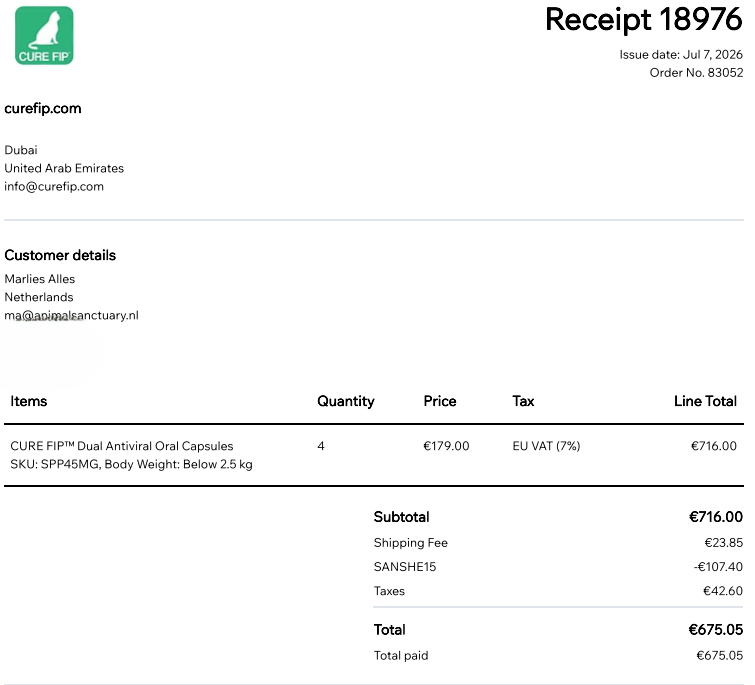
Task: Click Order No. 83052 text
Action: pyautogui.click(x=696, y=73)
